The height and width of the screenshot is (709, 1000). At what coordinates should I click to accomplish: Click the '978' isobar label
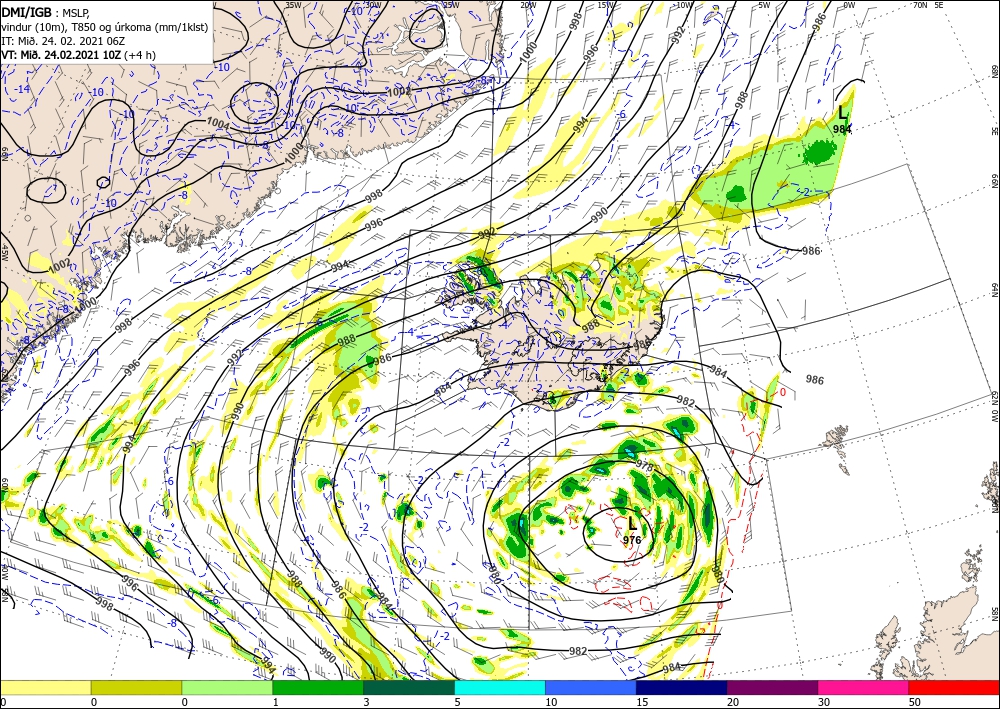point(644,467)
